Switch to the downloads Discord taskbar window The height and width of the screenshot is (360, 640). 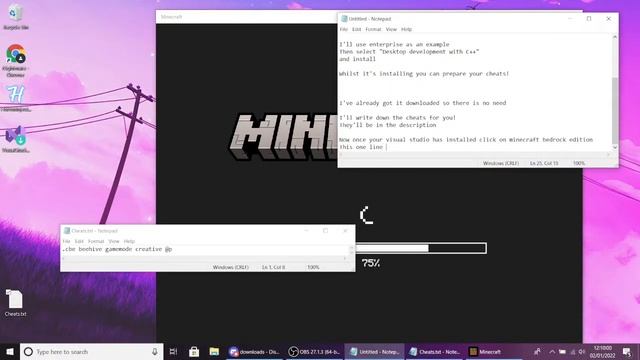[x=254, y=351]
